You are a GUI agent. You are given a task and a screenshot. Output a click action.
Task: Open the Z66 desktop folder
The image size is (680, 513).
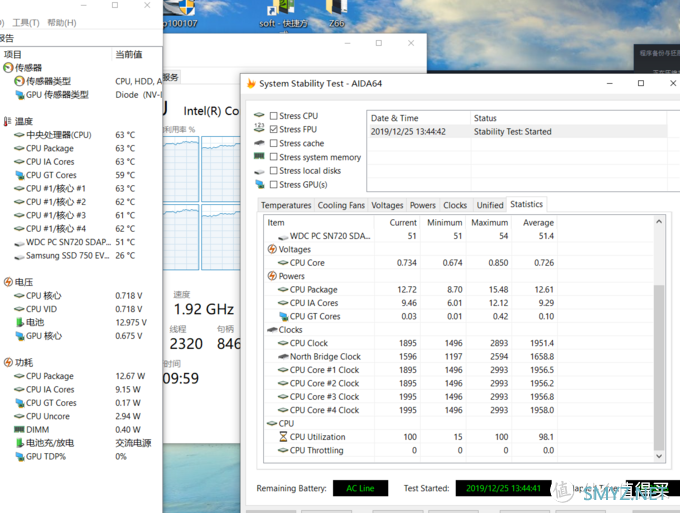(337, 14)
